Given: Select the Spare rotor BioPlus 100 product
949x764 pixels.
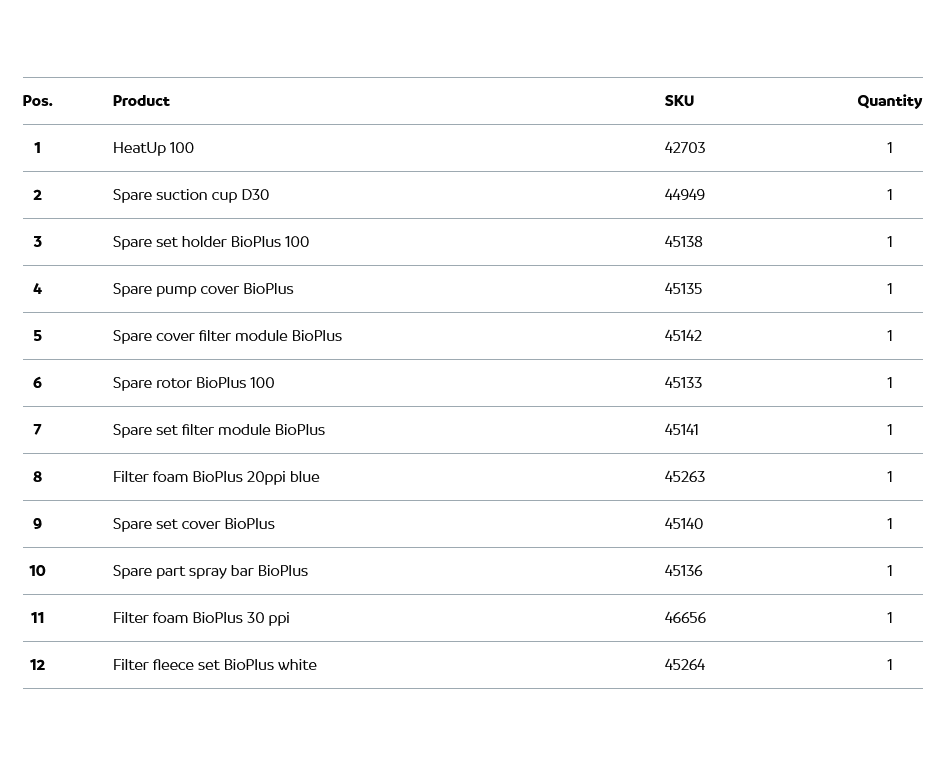Looking at the screenshot, I should tap(193, 383).
